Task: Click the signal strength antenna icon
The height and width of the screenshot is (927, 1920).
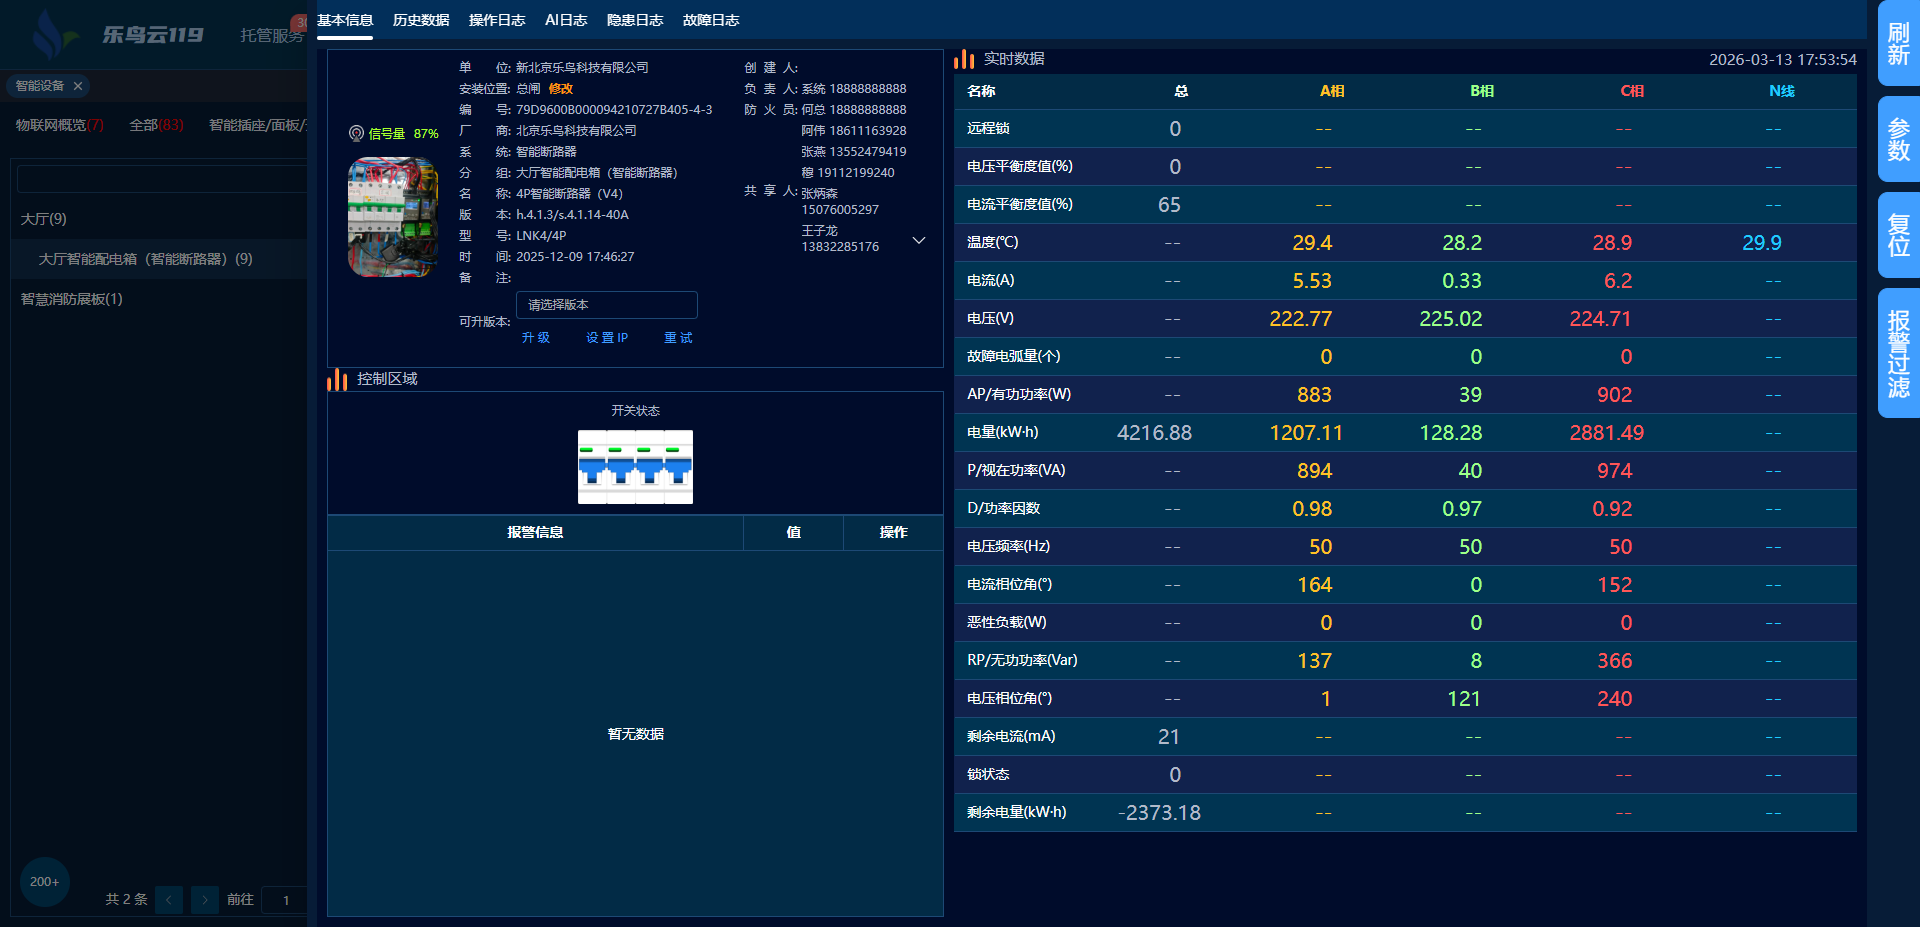Action: tap(356, 133)
